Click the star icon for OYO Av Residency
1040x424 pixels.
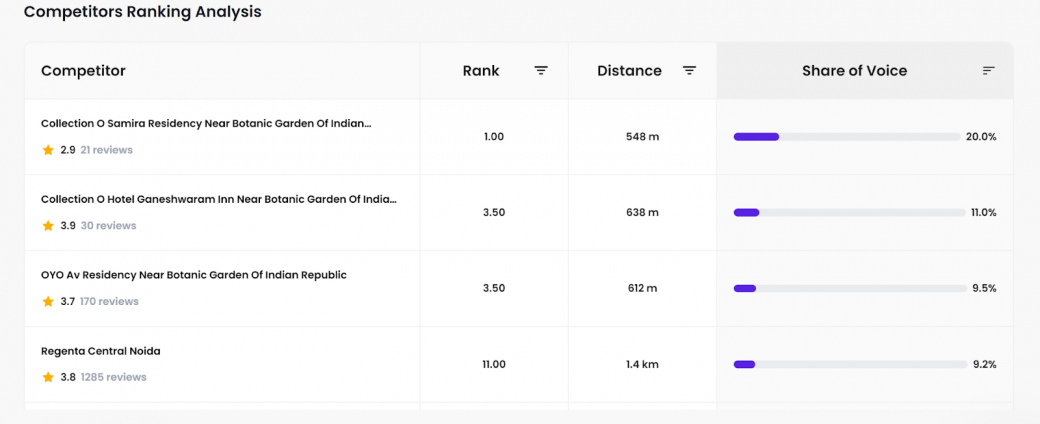[48, 301]
